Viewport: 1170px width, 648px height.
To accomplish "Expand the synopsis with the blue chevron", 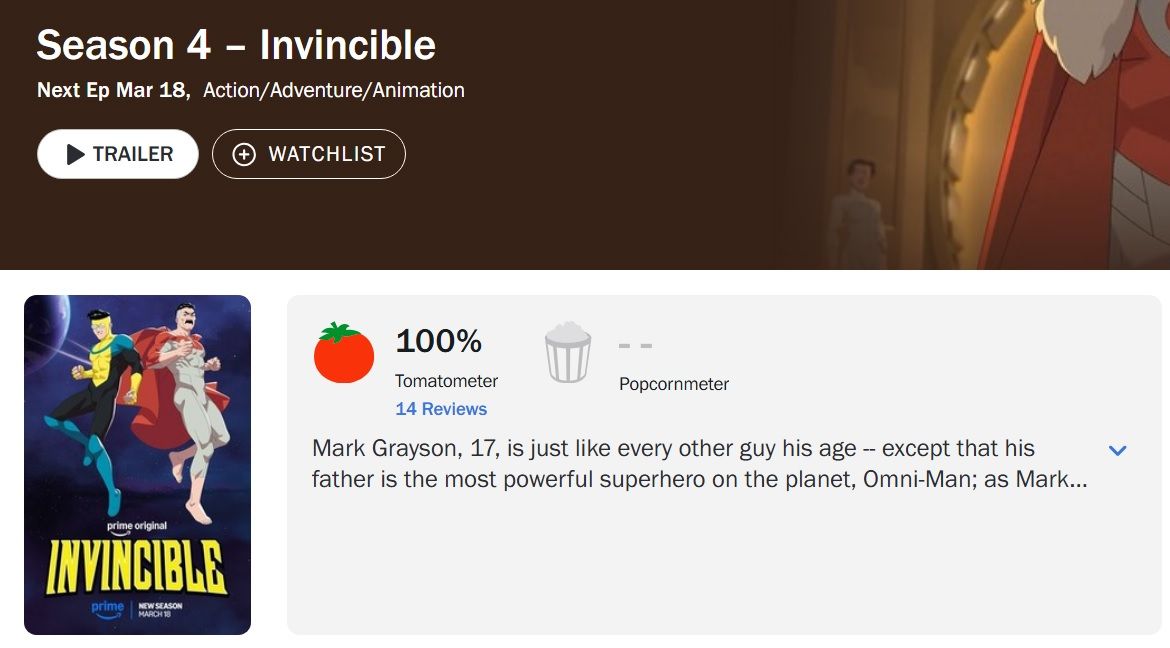I will coord(1117,450).
